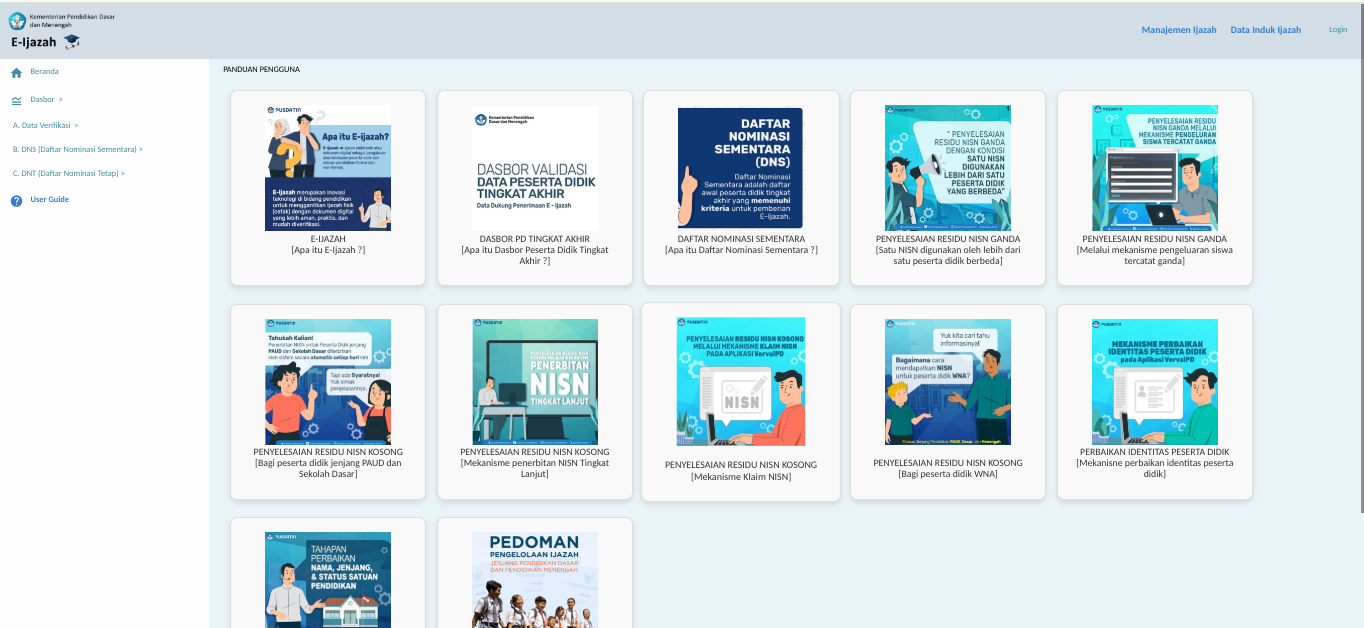Screen dimensions: 1364x628
Task: Click caption '[Satu NISN digunakan oleh lebih dari…'
Action: coord(948,256)
